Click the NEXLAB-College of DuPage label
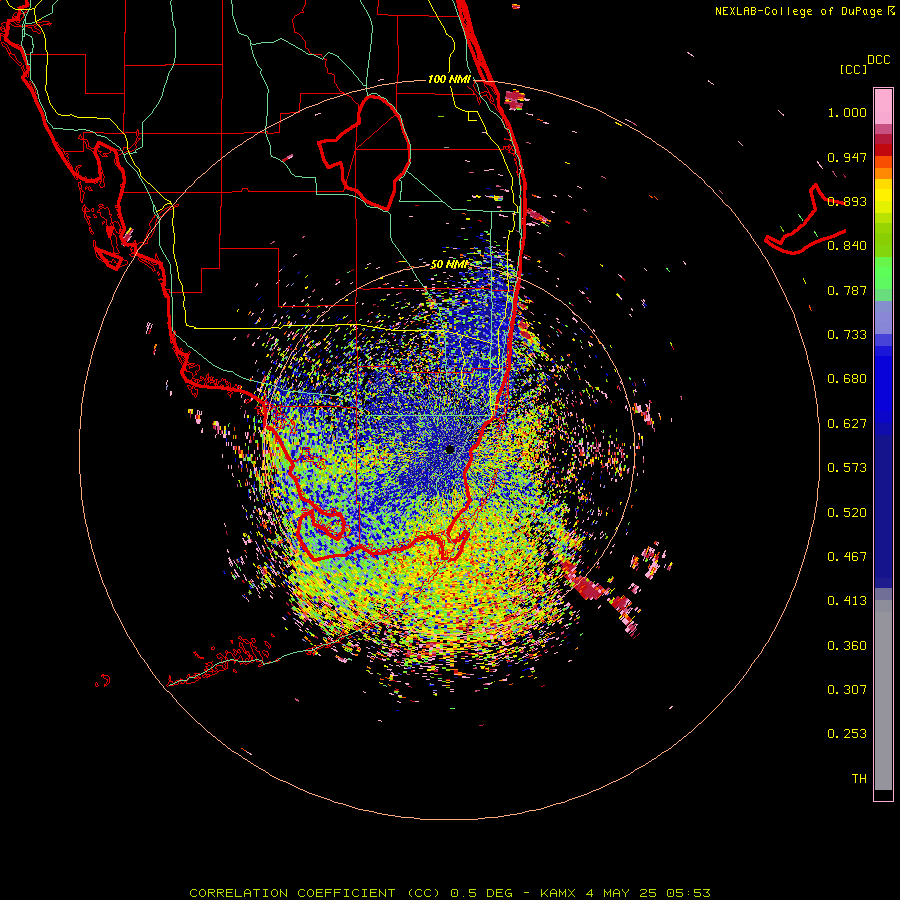The width and height of the screenshot is (900, 900). point(804,11)
